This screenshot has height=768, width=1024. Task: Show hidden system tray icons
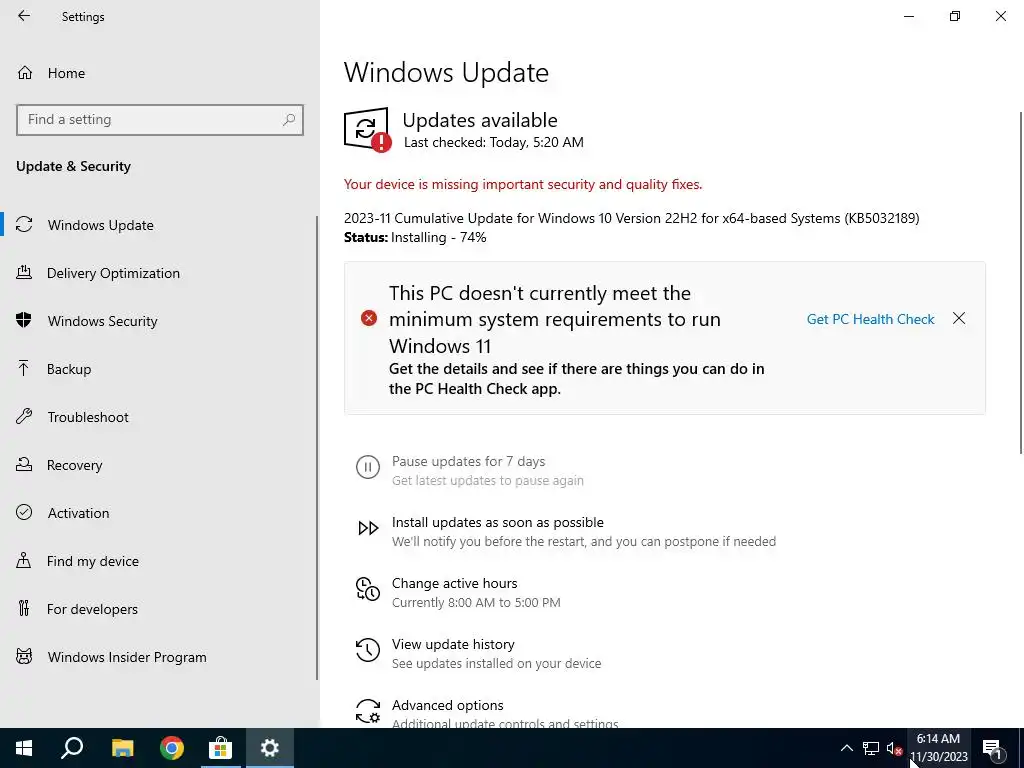[846, 748]
